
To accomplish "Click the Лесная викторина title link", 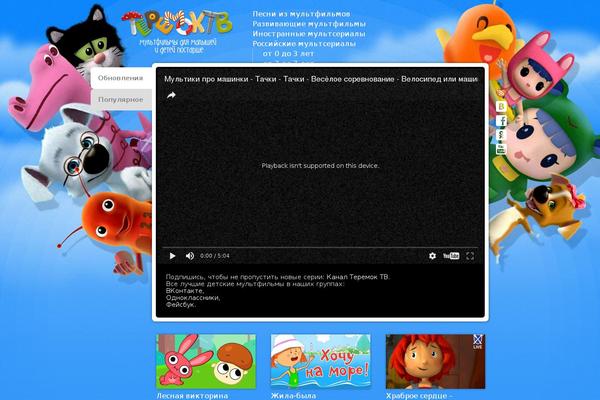I will (192, 396).
